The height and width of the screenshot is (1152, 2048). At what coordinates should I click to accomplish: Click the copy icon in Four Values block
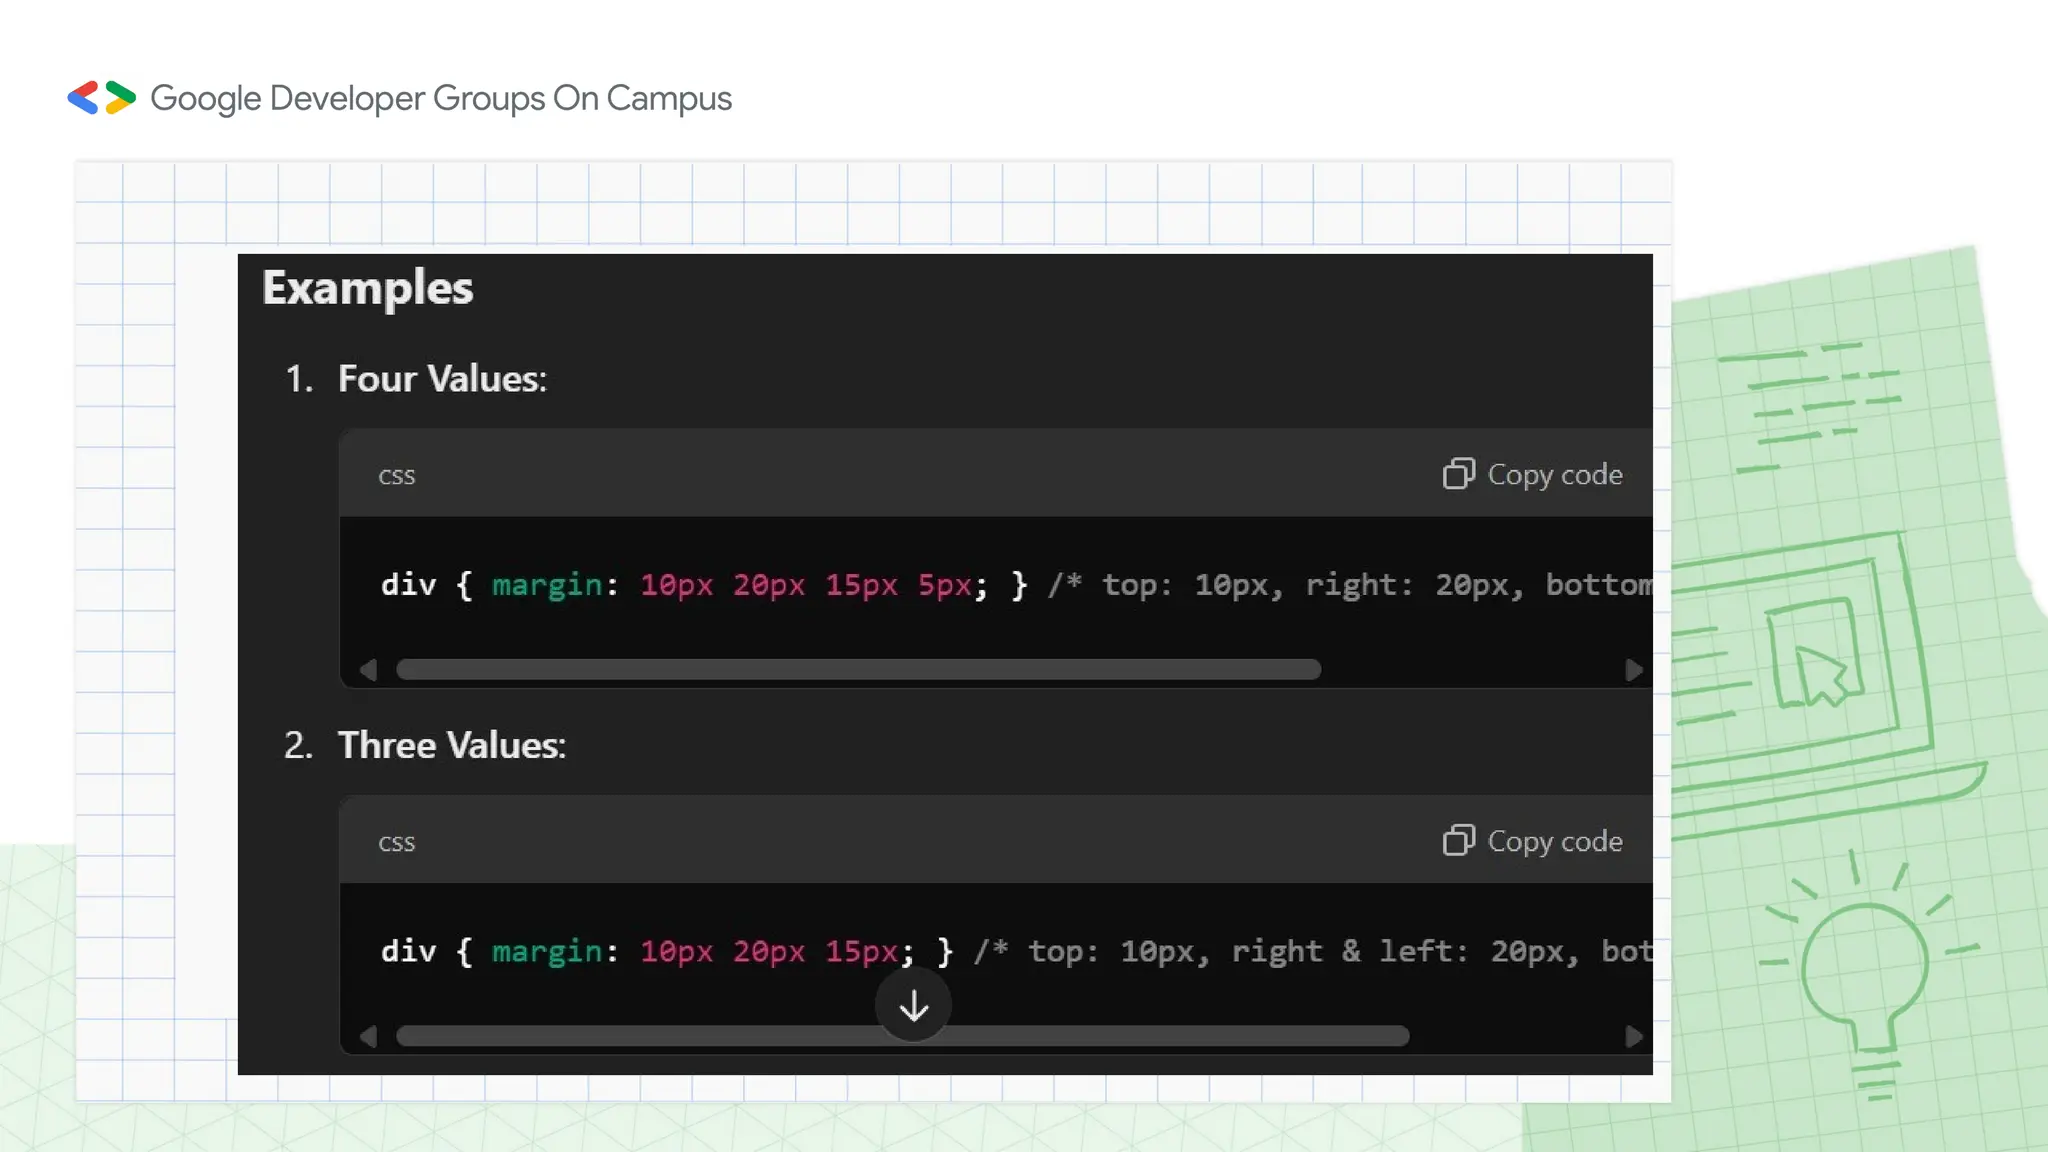(1458, 474)
